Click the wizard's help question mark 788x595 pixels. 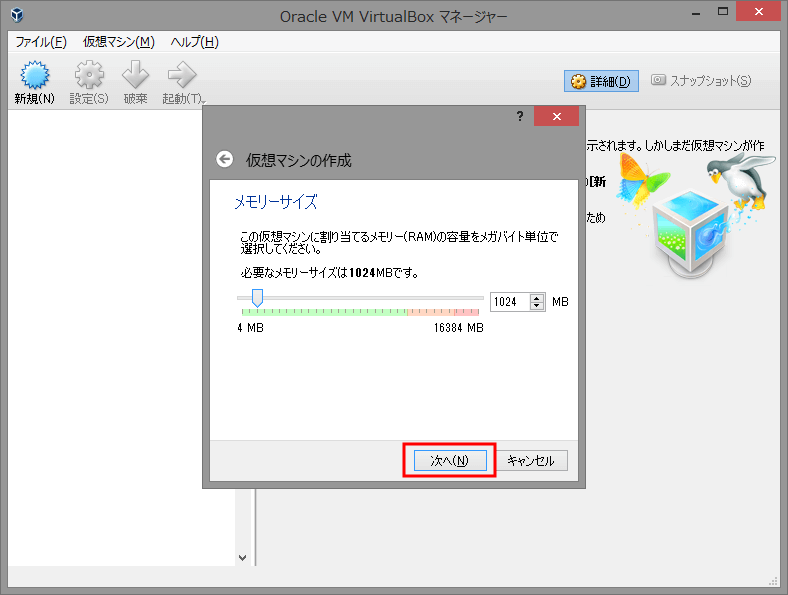(520, 117)
